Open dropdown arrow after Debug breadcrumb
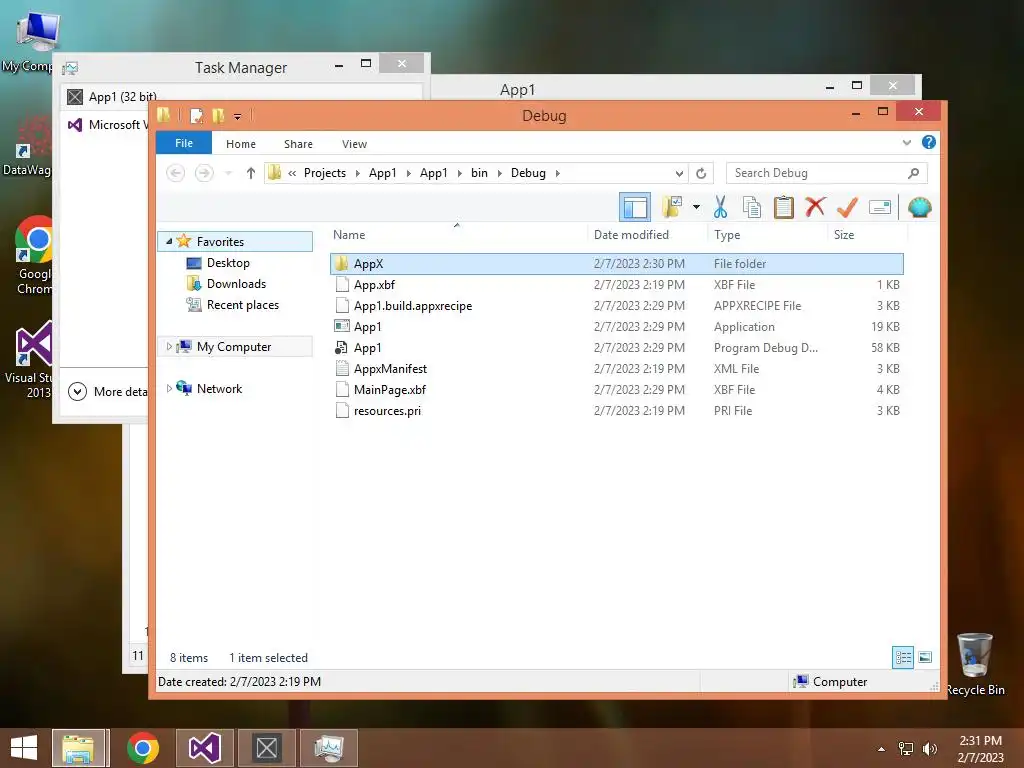The width and height of the screenshot is (1024, 768). tap(558, 173)
